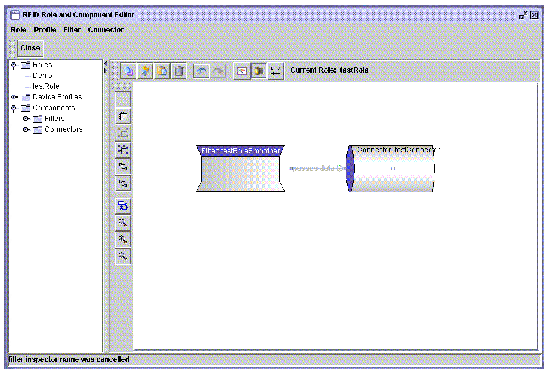Click the Current Role: testRole label
Screen dimensions: 549x374
click(x=329, y=70)
